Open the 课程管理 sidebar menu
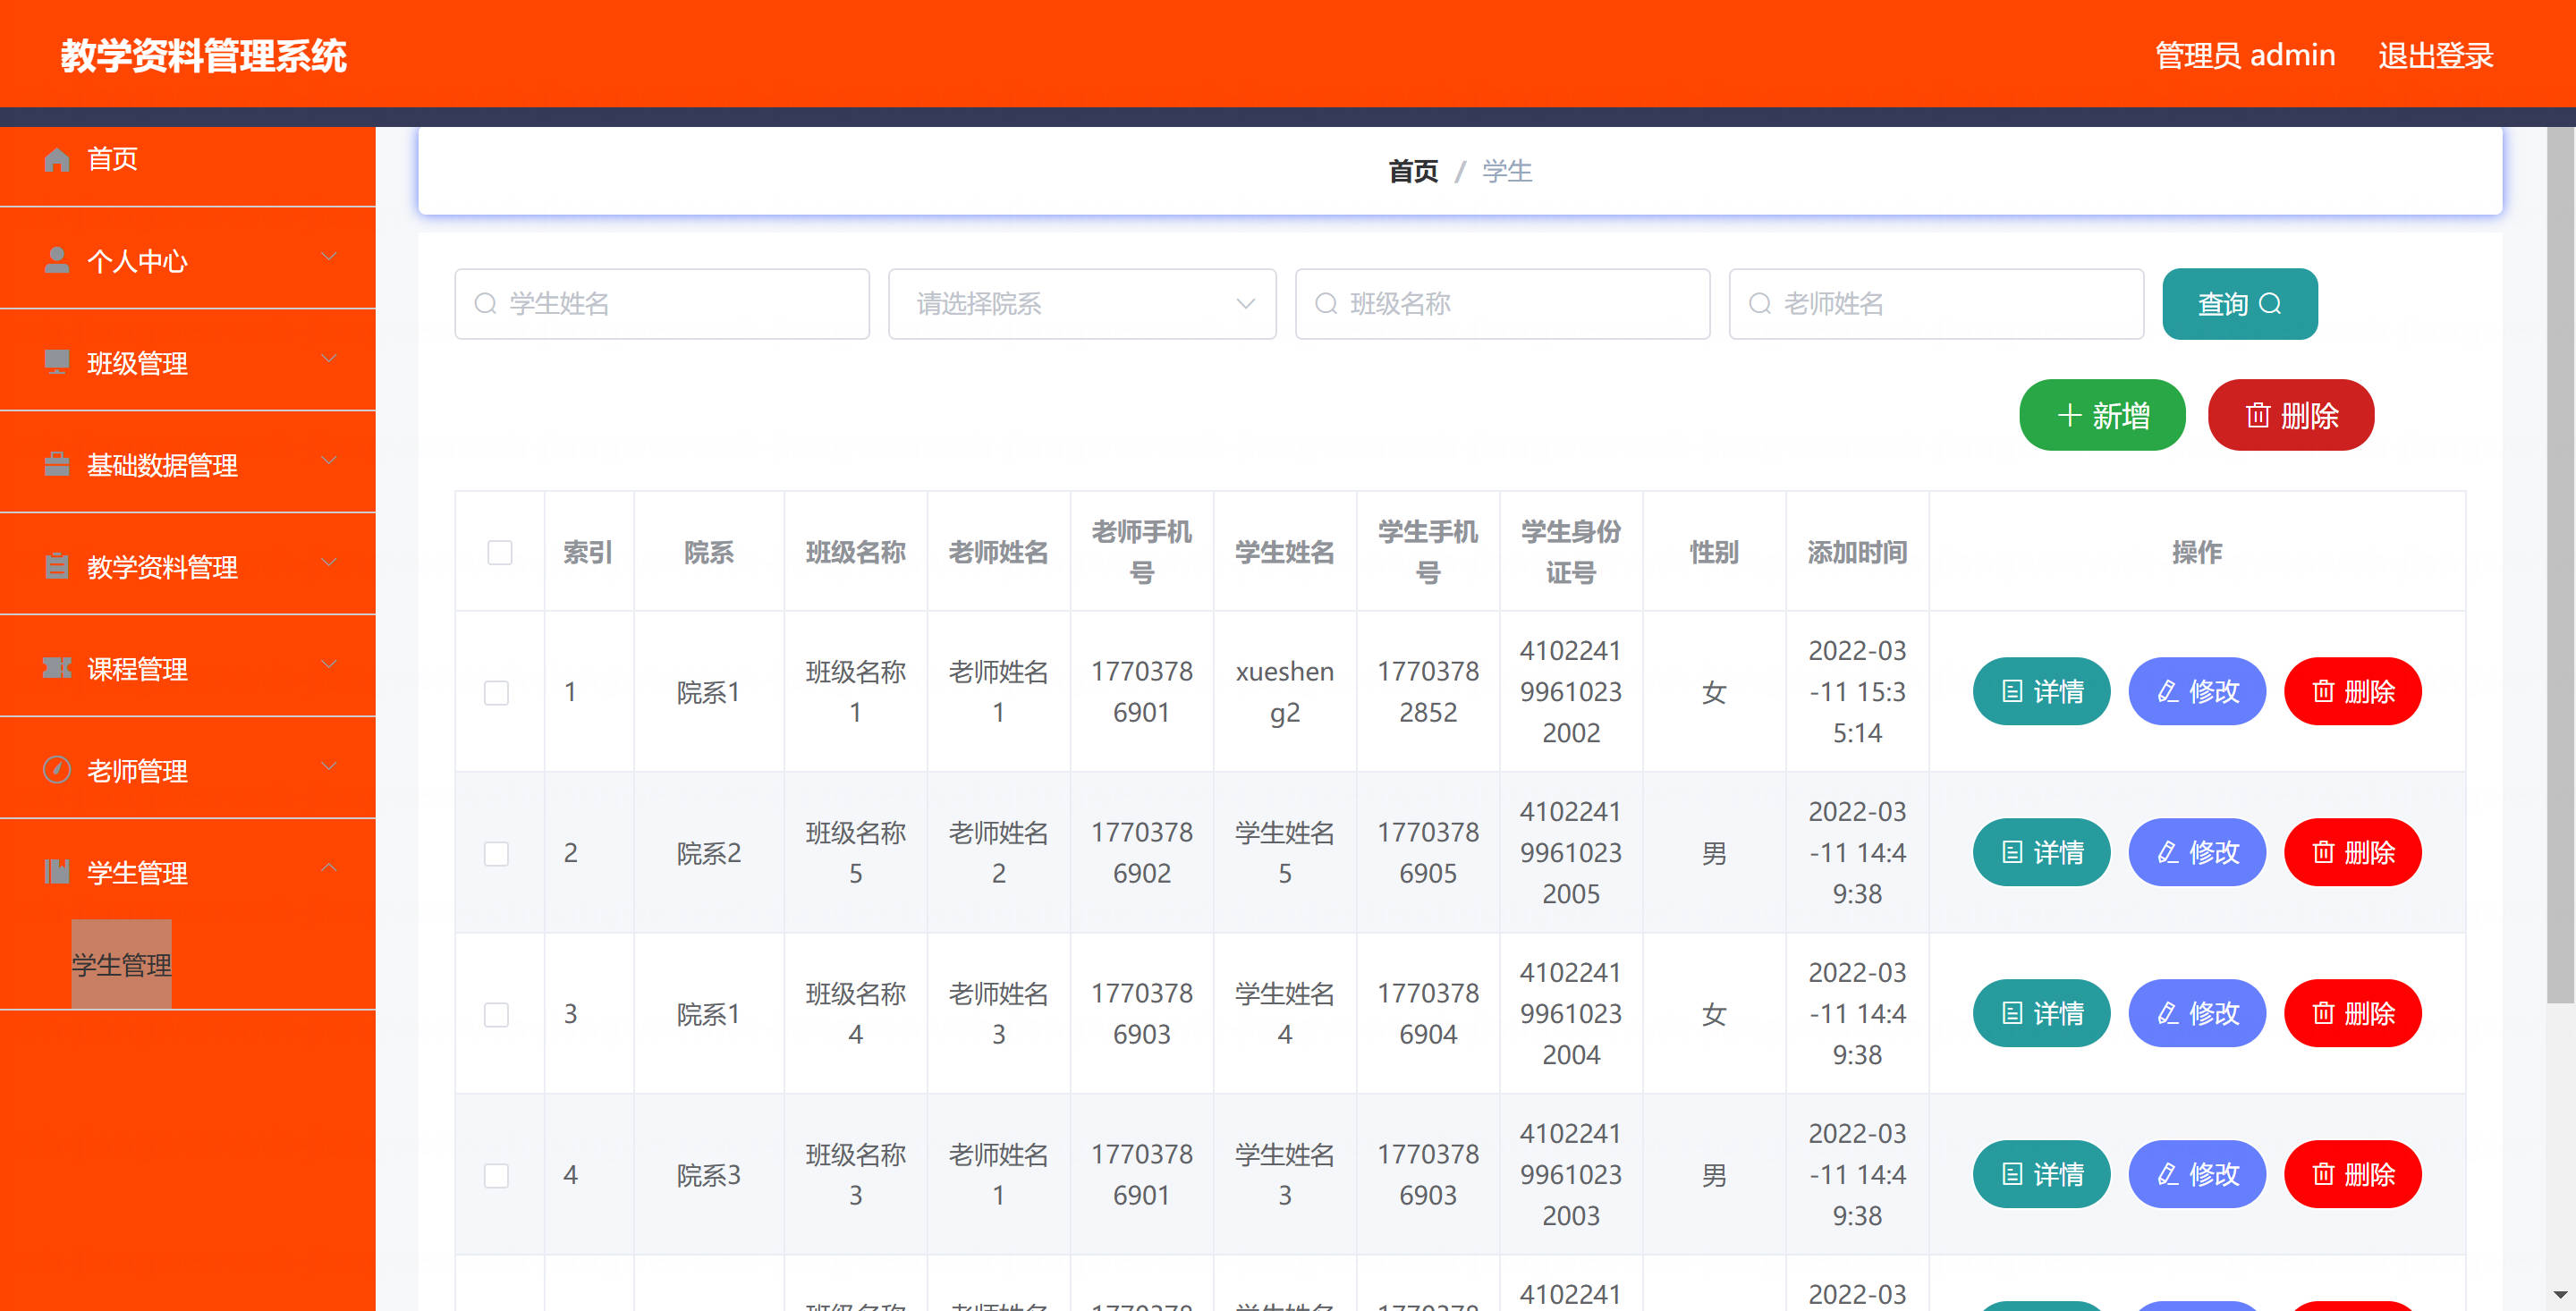Viewport: 2576px width, 1311px height. (188, 668)
